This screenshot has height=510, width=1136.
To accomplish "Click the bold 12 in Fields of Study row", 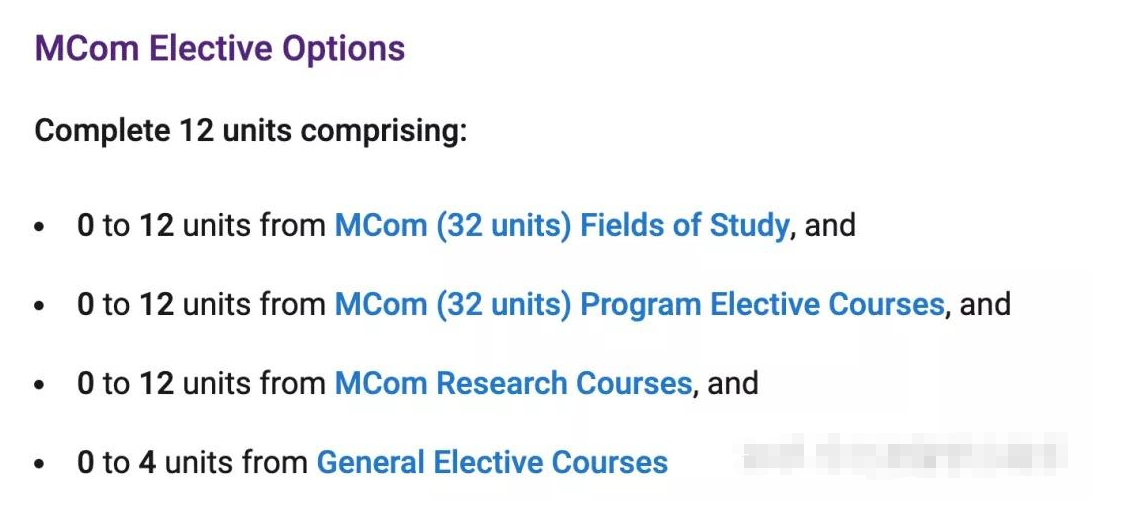I will 156,225.
